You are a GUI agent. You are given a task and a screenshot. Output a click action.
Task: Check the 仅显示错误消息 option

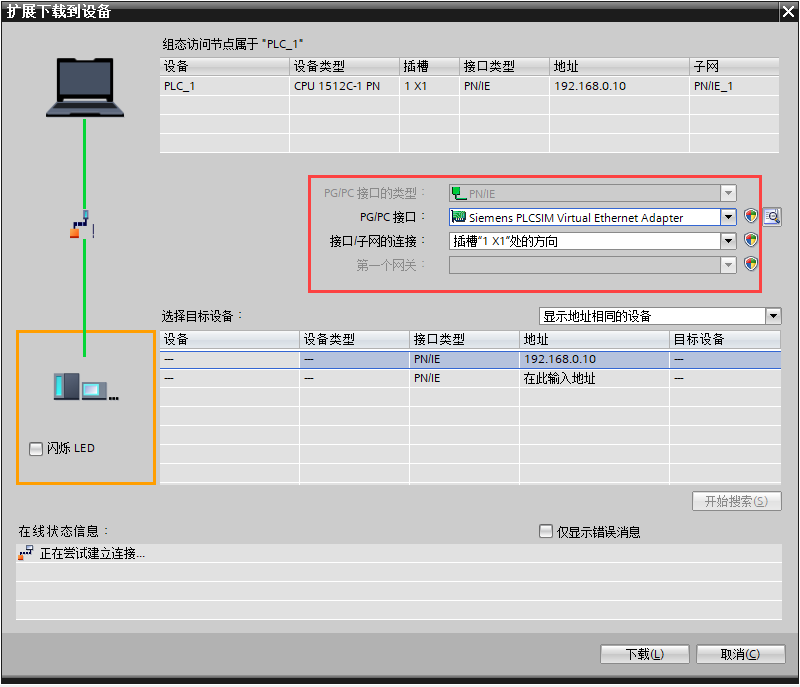pos(545,532)
